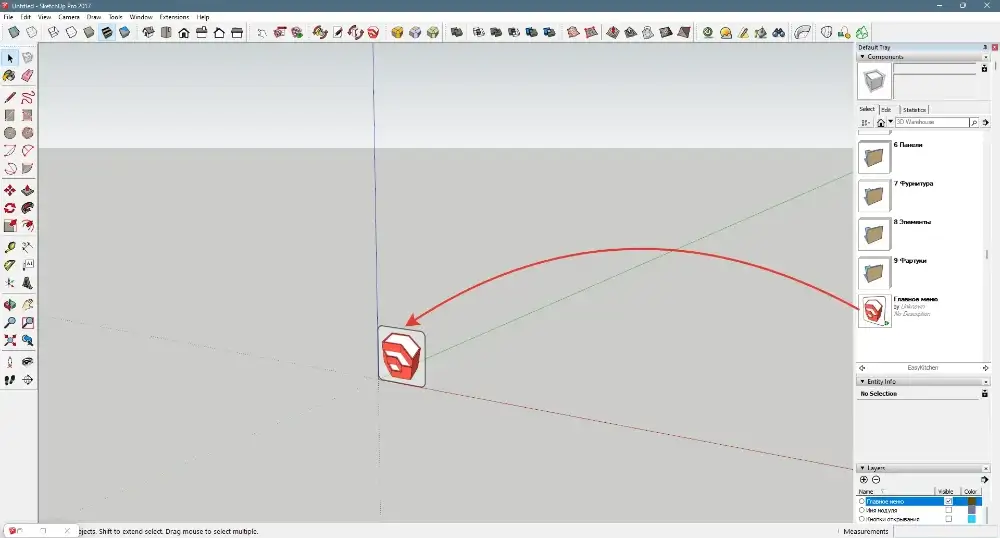Select the Freehand drawing tool
Image resolution: width=1000 pixels, height=538 pixels.
click(x=27, y=98)
